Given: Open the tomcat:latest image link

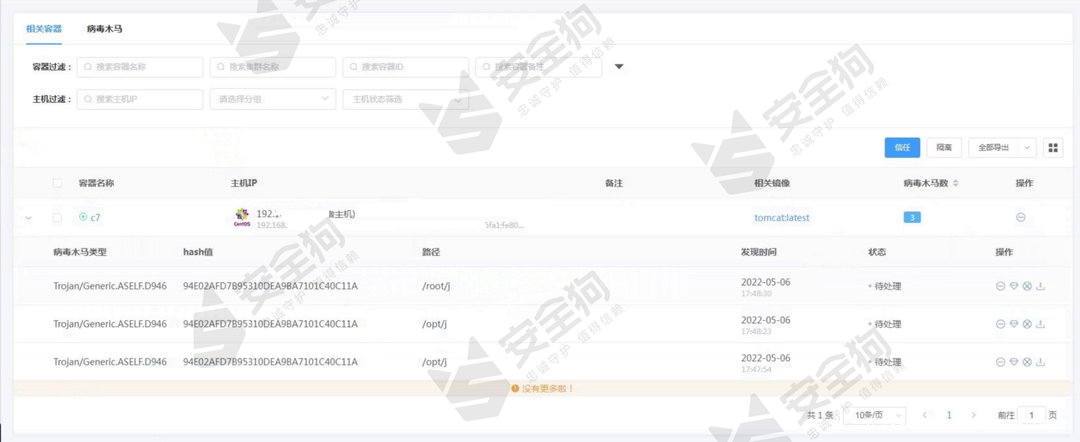Looking at the screenshot, I should [x=781, y=217].
